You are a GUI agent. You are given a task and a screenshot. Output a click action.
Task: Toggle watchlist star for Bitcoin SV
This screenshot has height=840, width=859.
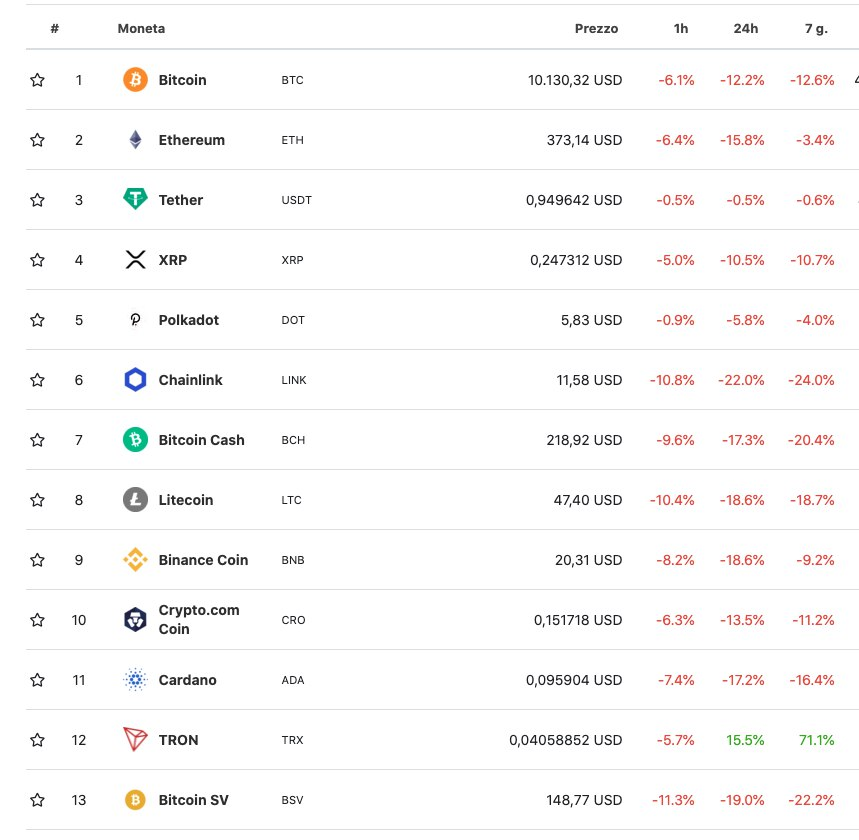click(37, 800)
